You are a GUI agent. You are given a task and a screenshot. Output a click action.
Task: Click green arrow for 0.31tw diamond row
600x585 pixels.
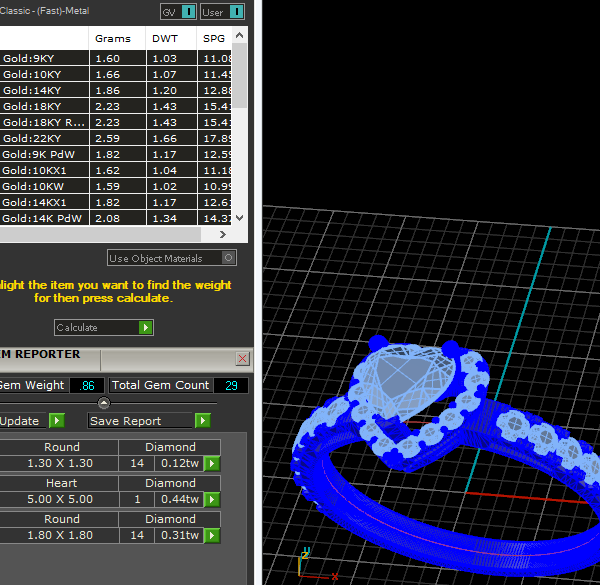tap(211, 535)
